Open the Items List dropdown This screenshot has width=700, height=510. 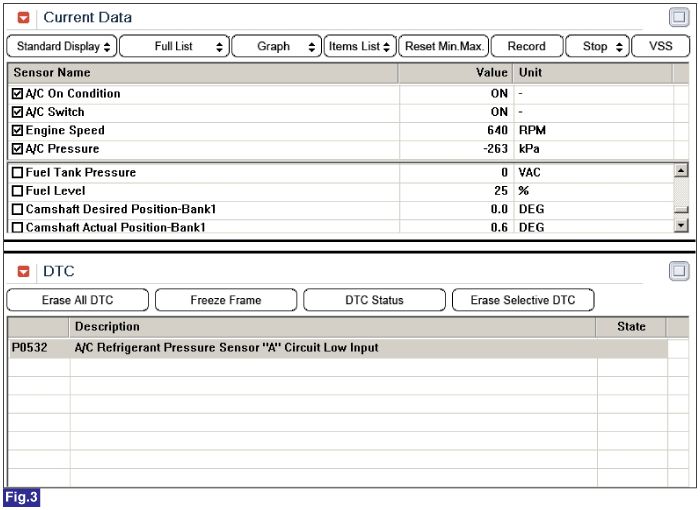pos(360,46)
